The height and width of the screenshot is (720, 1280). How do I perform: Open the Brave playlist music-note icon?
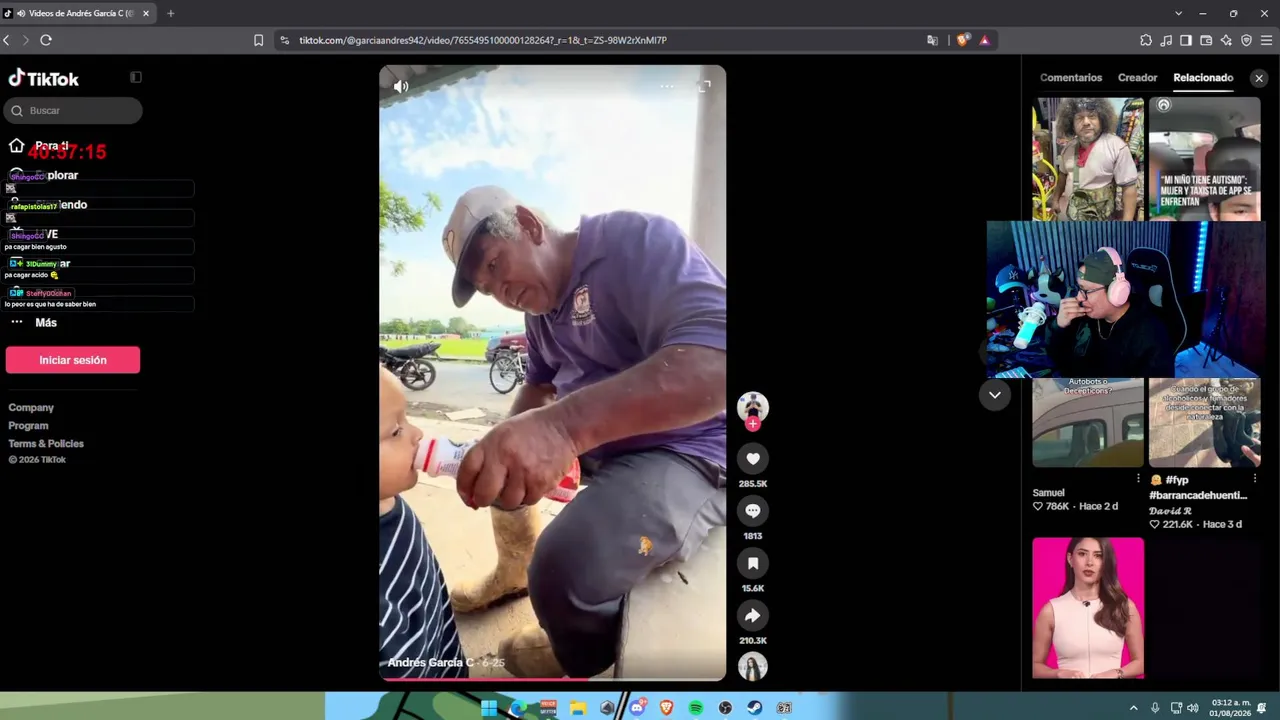(x=1166, y=40)
